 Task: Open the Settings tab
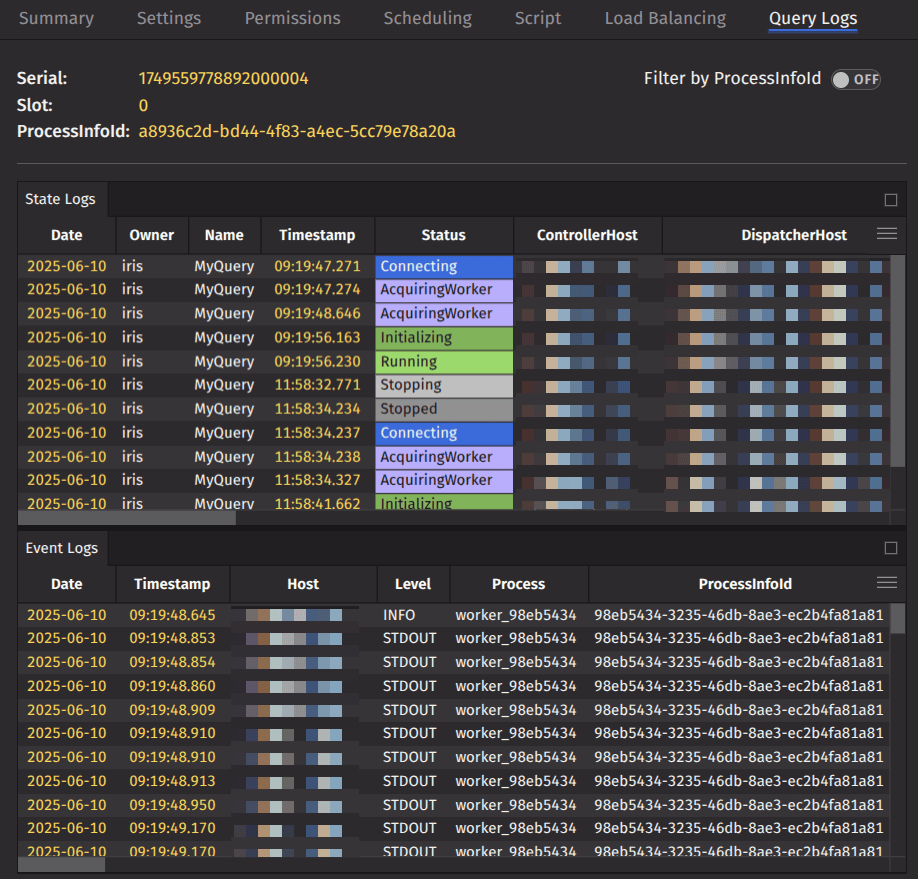pos(168,18)
